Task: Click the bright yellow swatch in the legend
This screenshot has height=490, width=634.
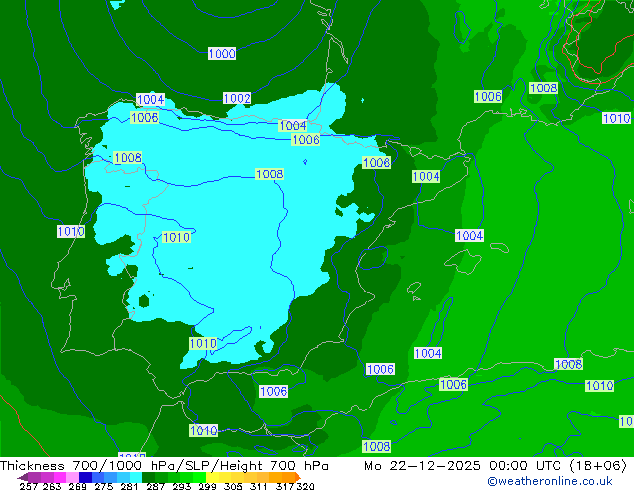Action: [212, 477]
